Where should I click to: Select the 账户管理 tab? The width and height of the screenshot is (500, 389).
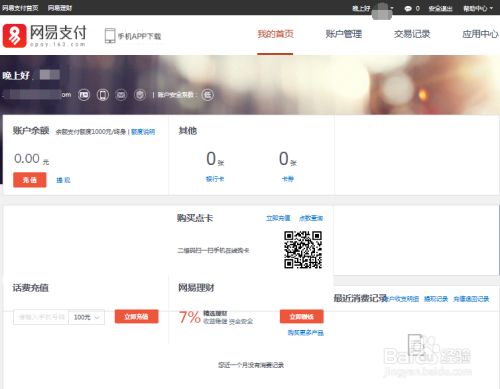(x=344, y=34)
